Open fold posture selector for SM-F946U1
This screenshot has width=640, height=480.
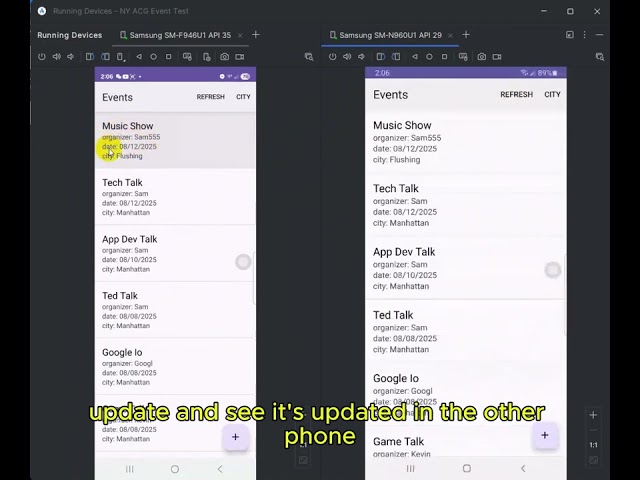[x=121, y=57]
